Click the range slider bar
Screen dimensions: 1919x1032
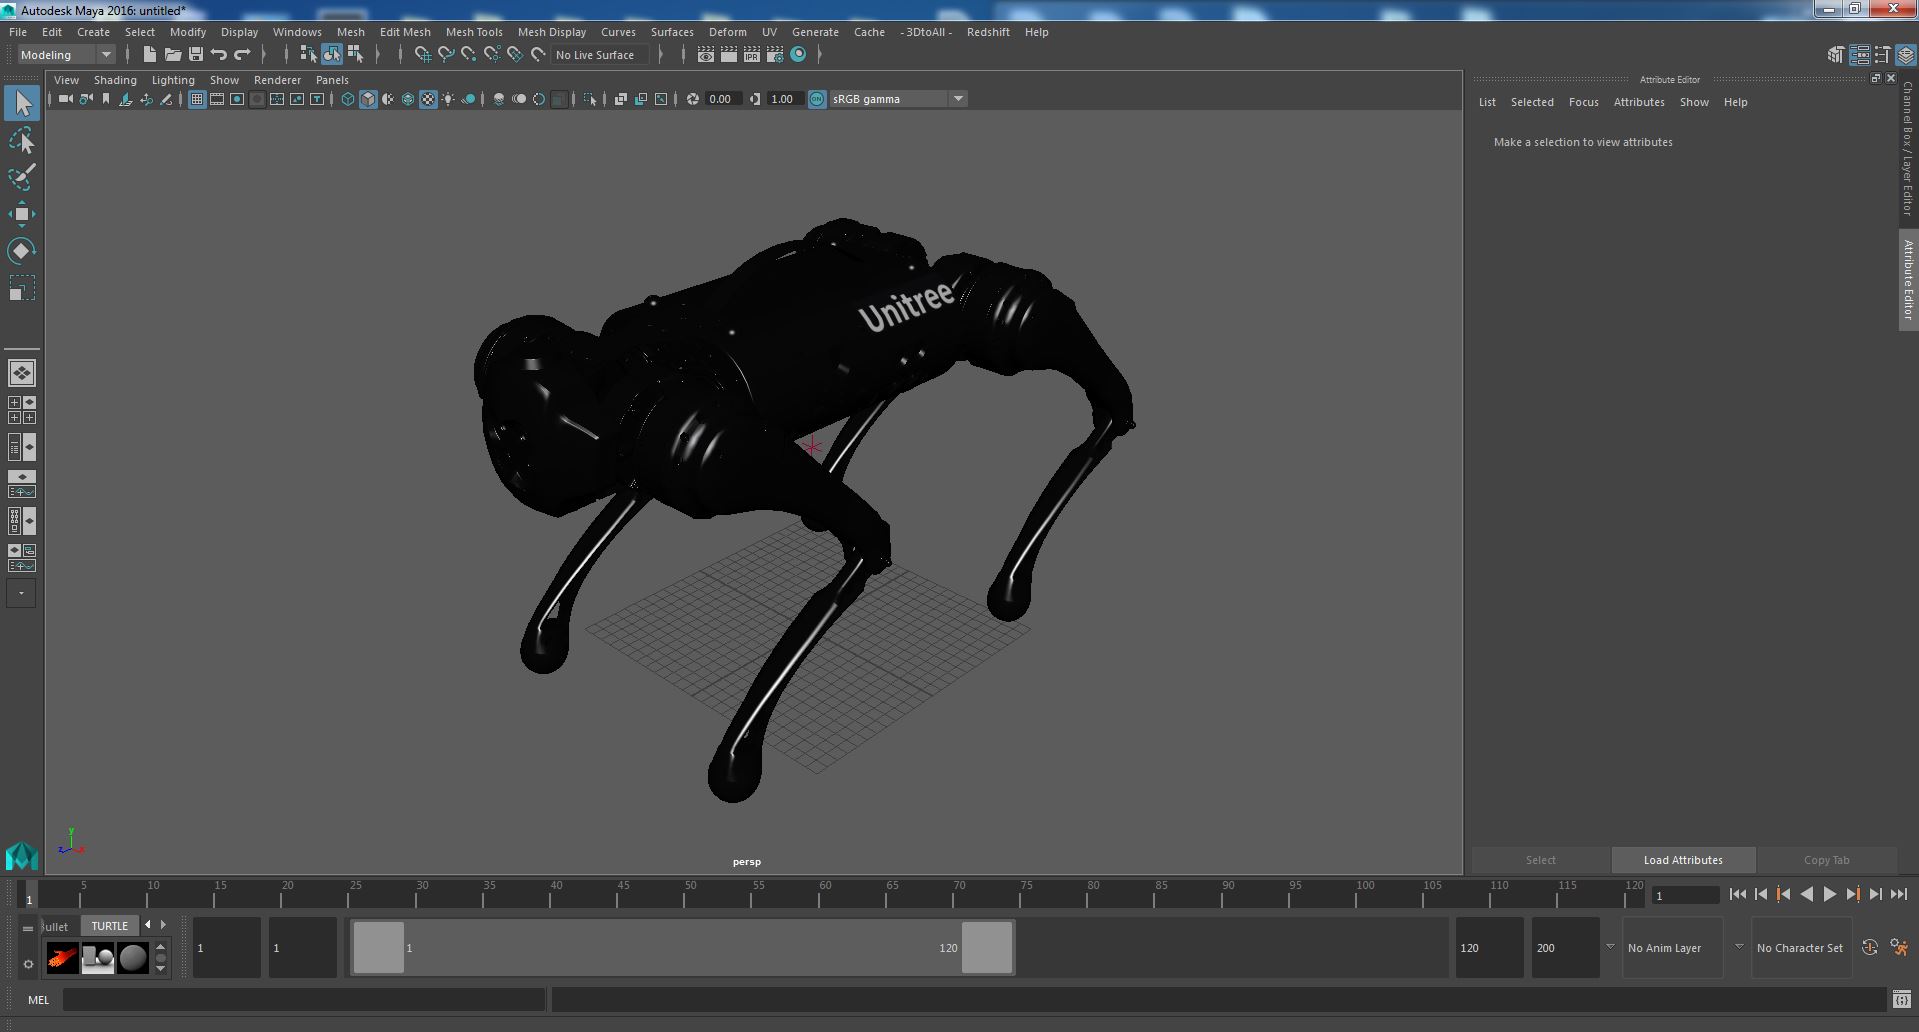click(x=683, y=947)
